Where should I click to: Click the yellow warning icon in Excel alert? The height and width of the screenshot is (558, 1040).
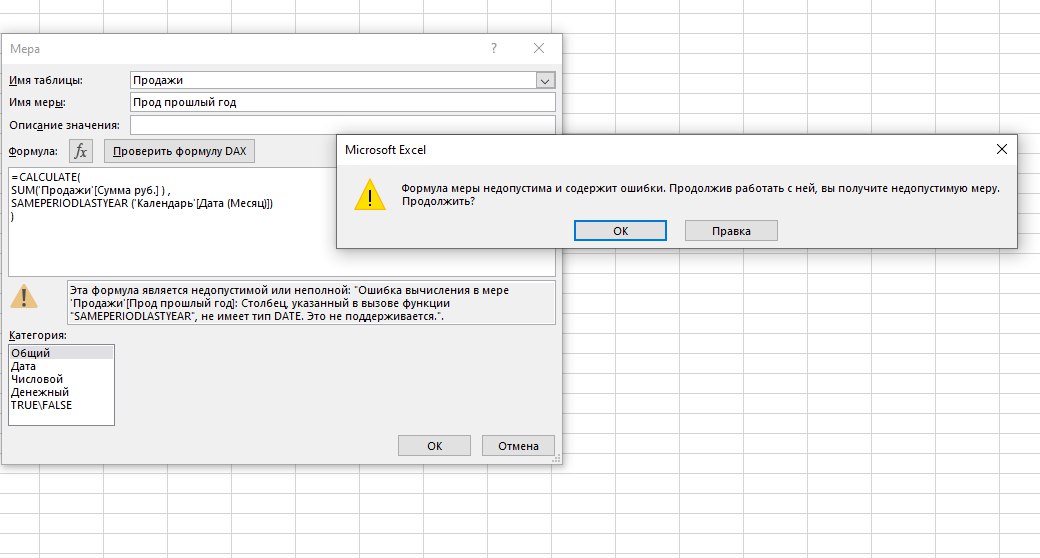tap(369, 194)
